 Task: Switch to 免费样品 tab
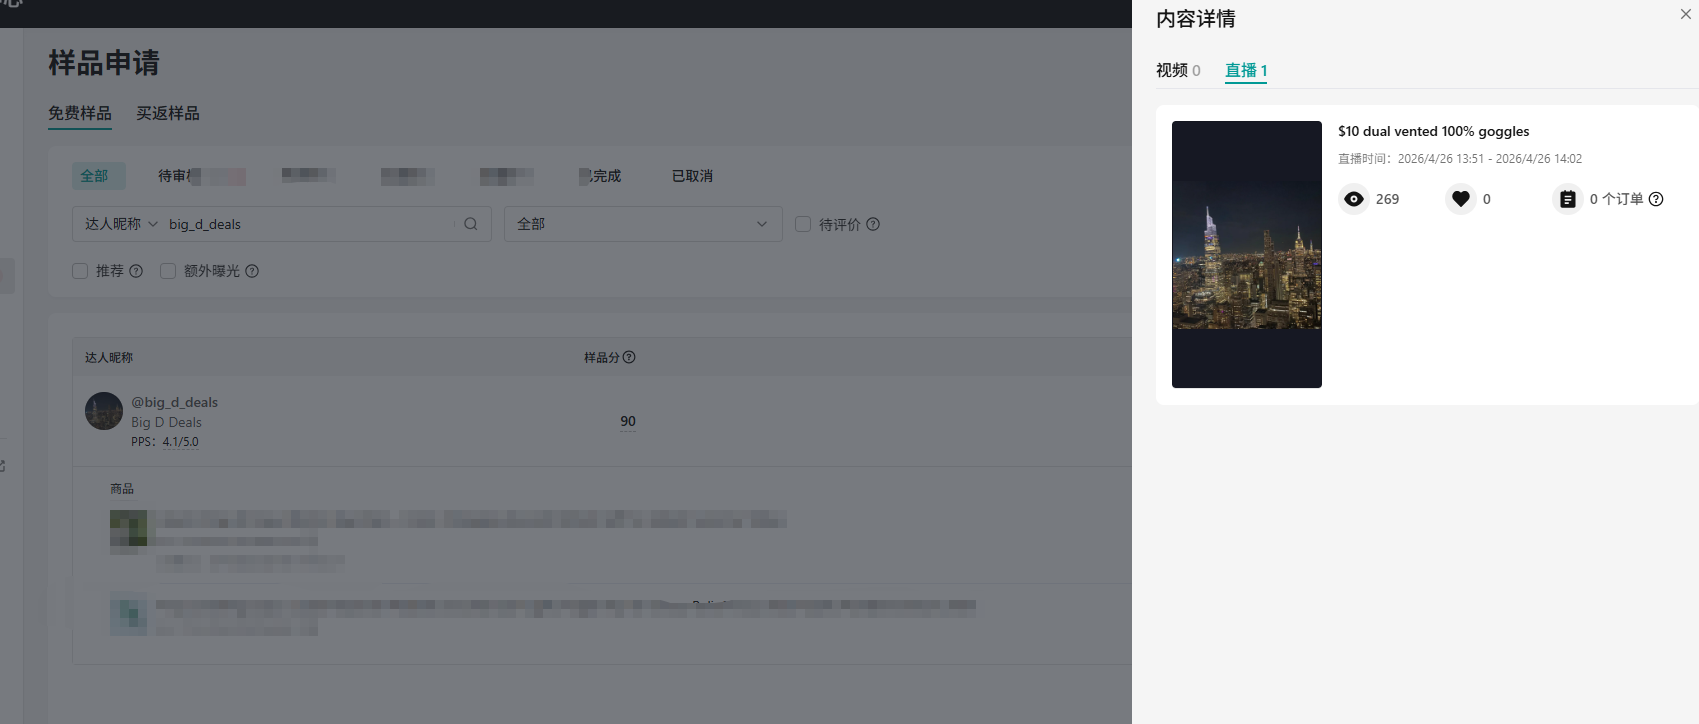click(80, 113)
